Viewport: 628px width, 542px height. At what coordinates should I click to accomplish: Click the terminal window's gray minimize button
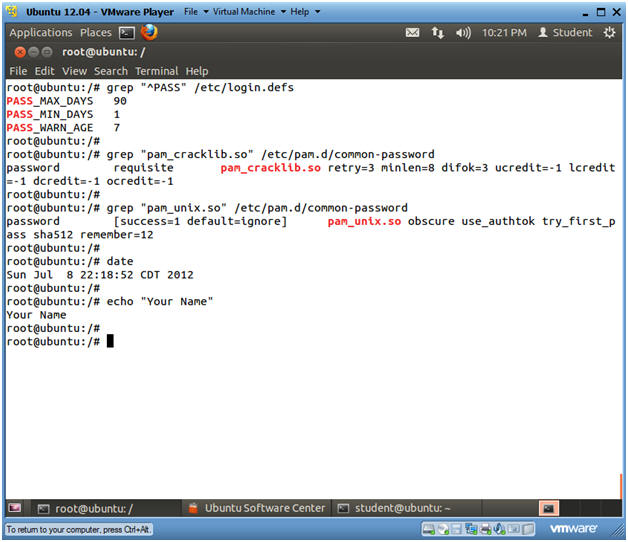pos(34,52)
